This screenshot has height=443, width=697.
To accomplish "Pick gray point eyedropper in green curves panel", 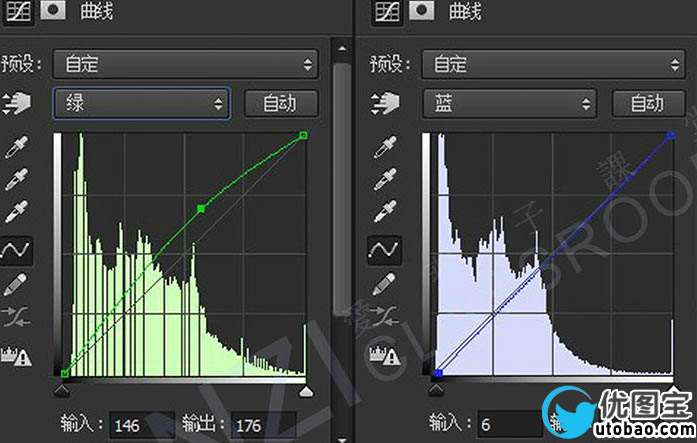I will pyautogui.click(x=16, y=179).
